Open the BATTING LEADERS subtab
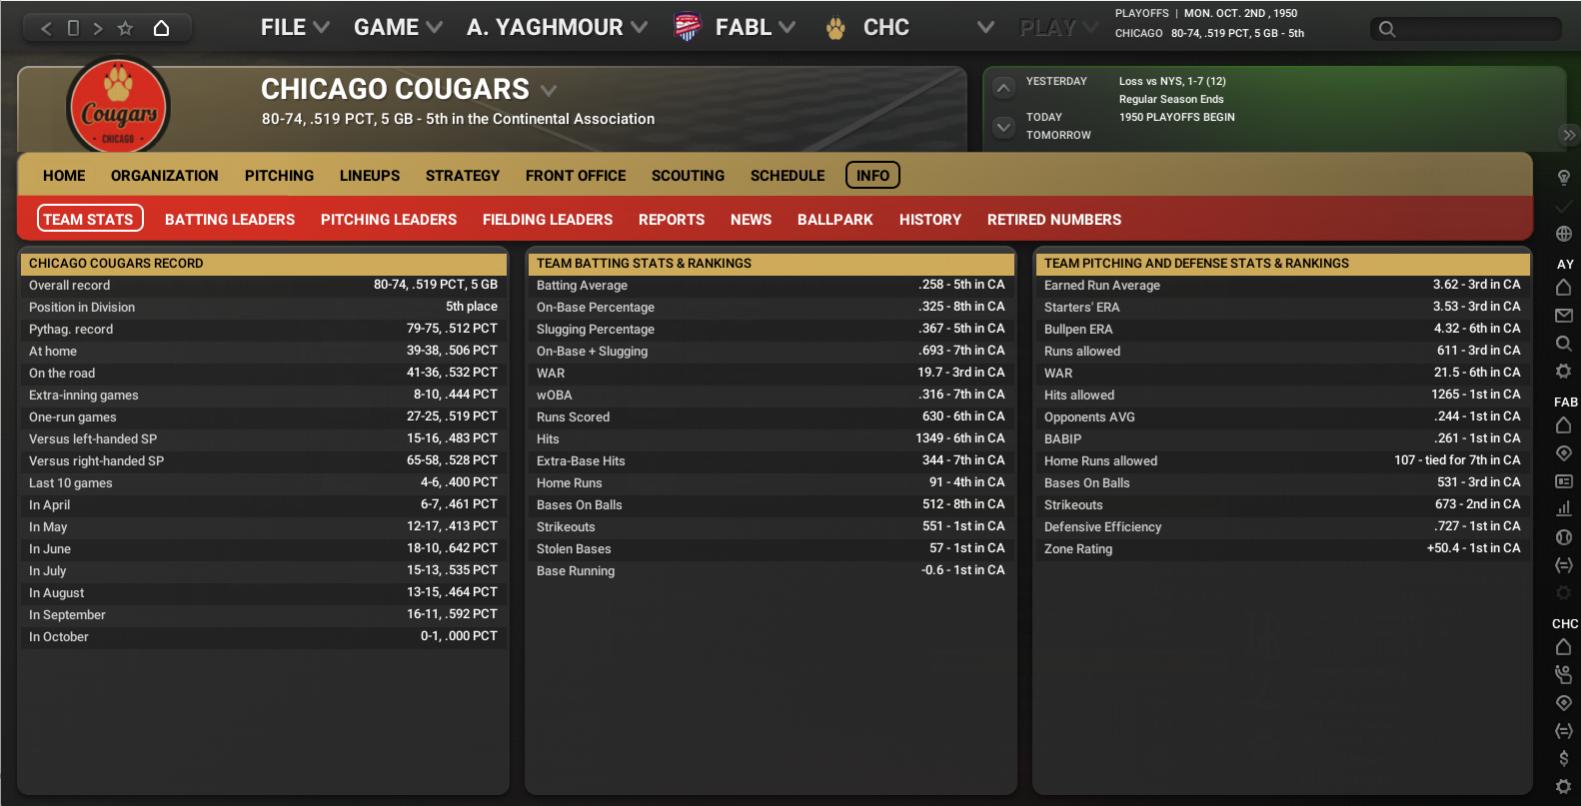1581x806 pixels. [x=230, y=220]
